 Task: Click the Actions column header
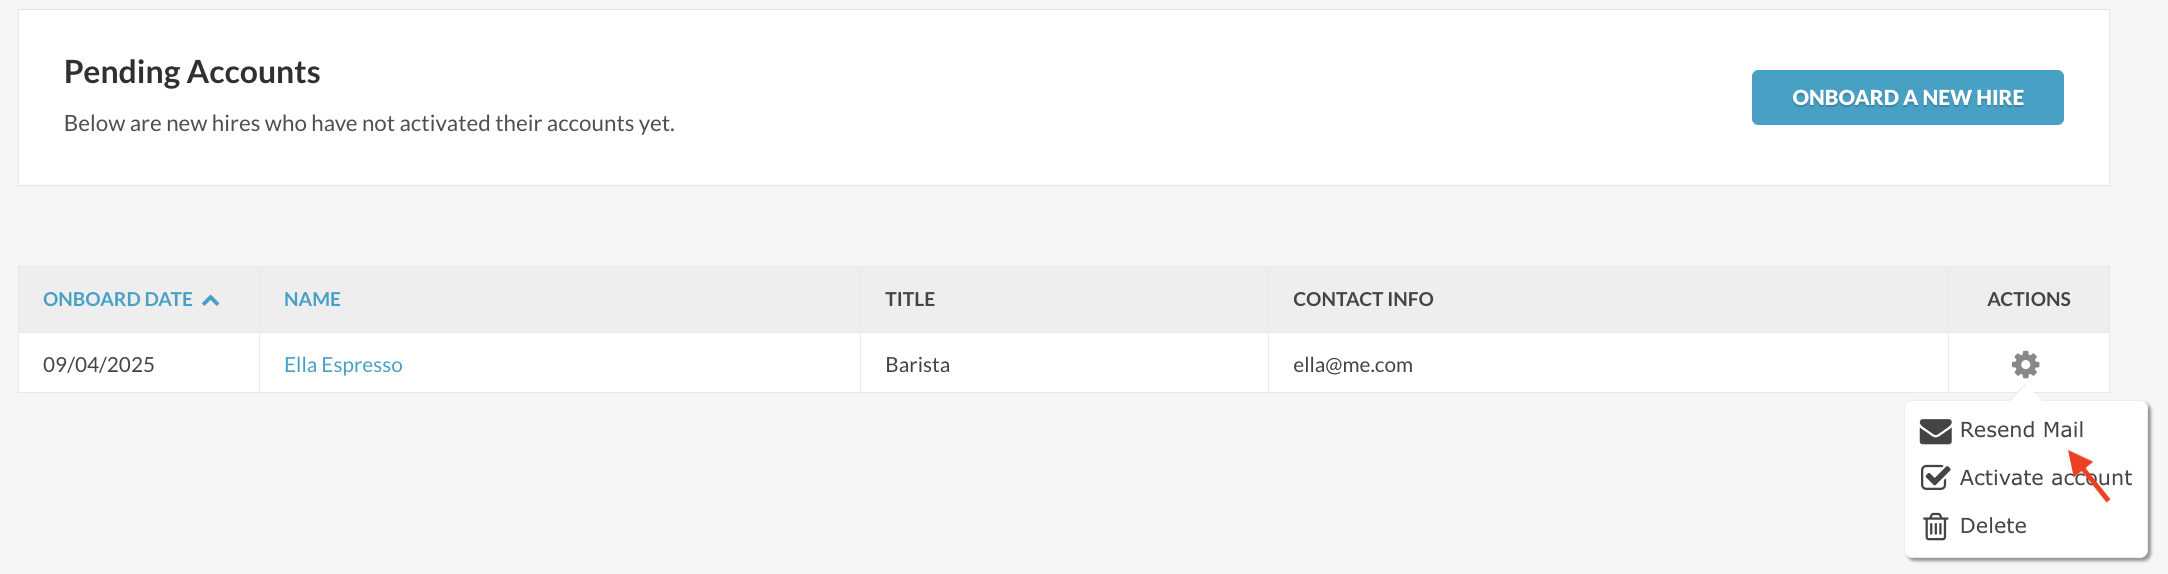tap(2029, 299)
